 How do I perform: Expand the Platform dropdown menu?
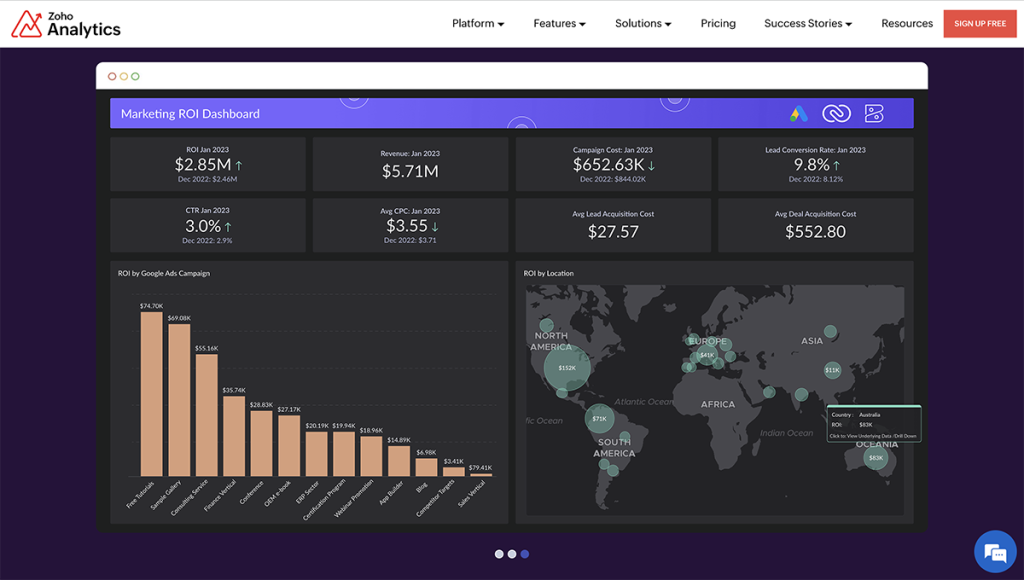(x=478, y=24)
